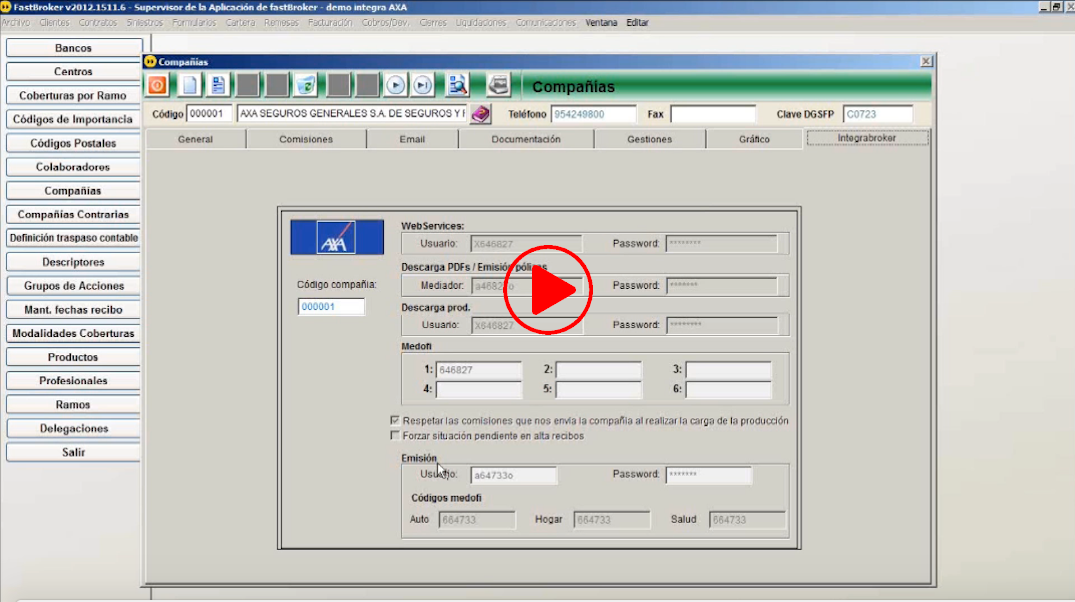Click the purple book icon beside company name
The height and width of the screenshot is (602, 1075).
pos(481,114)
